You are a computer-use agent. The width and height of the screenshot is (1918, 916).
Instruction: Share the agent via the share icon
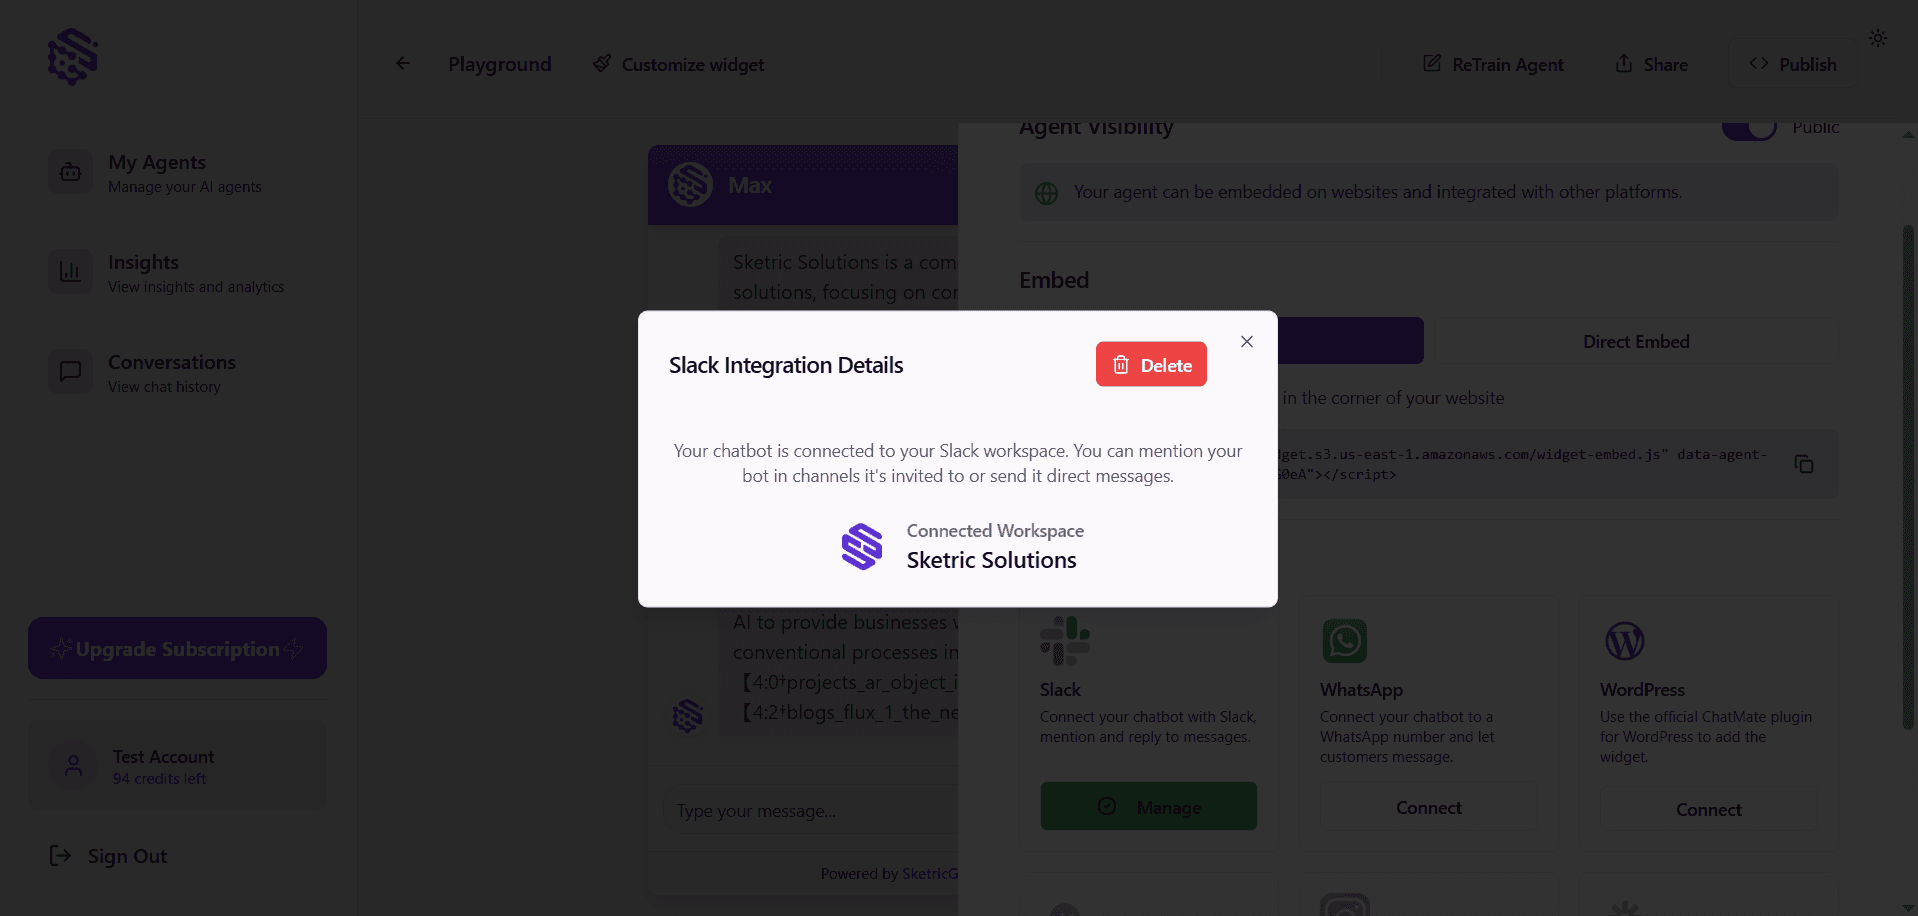coord(1624,63)
